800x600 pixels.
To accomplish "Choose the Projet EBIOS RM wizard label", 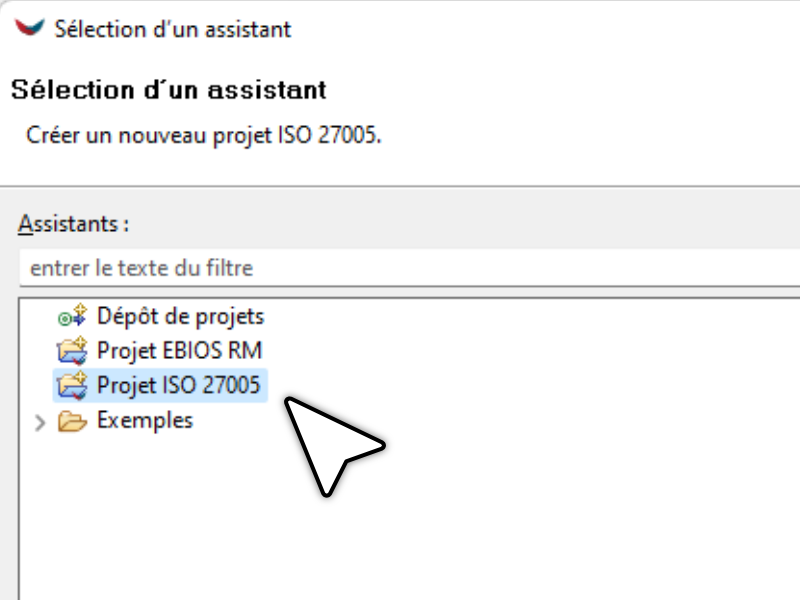I will [180, 351].
